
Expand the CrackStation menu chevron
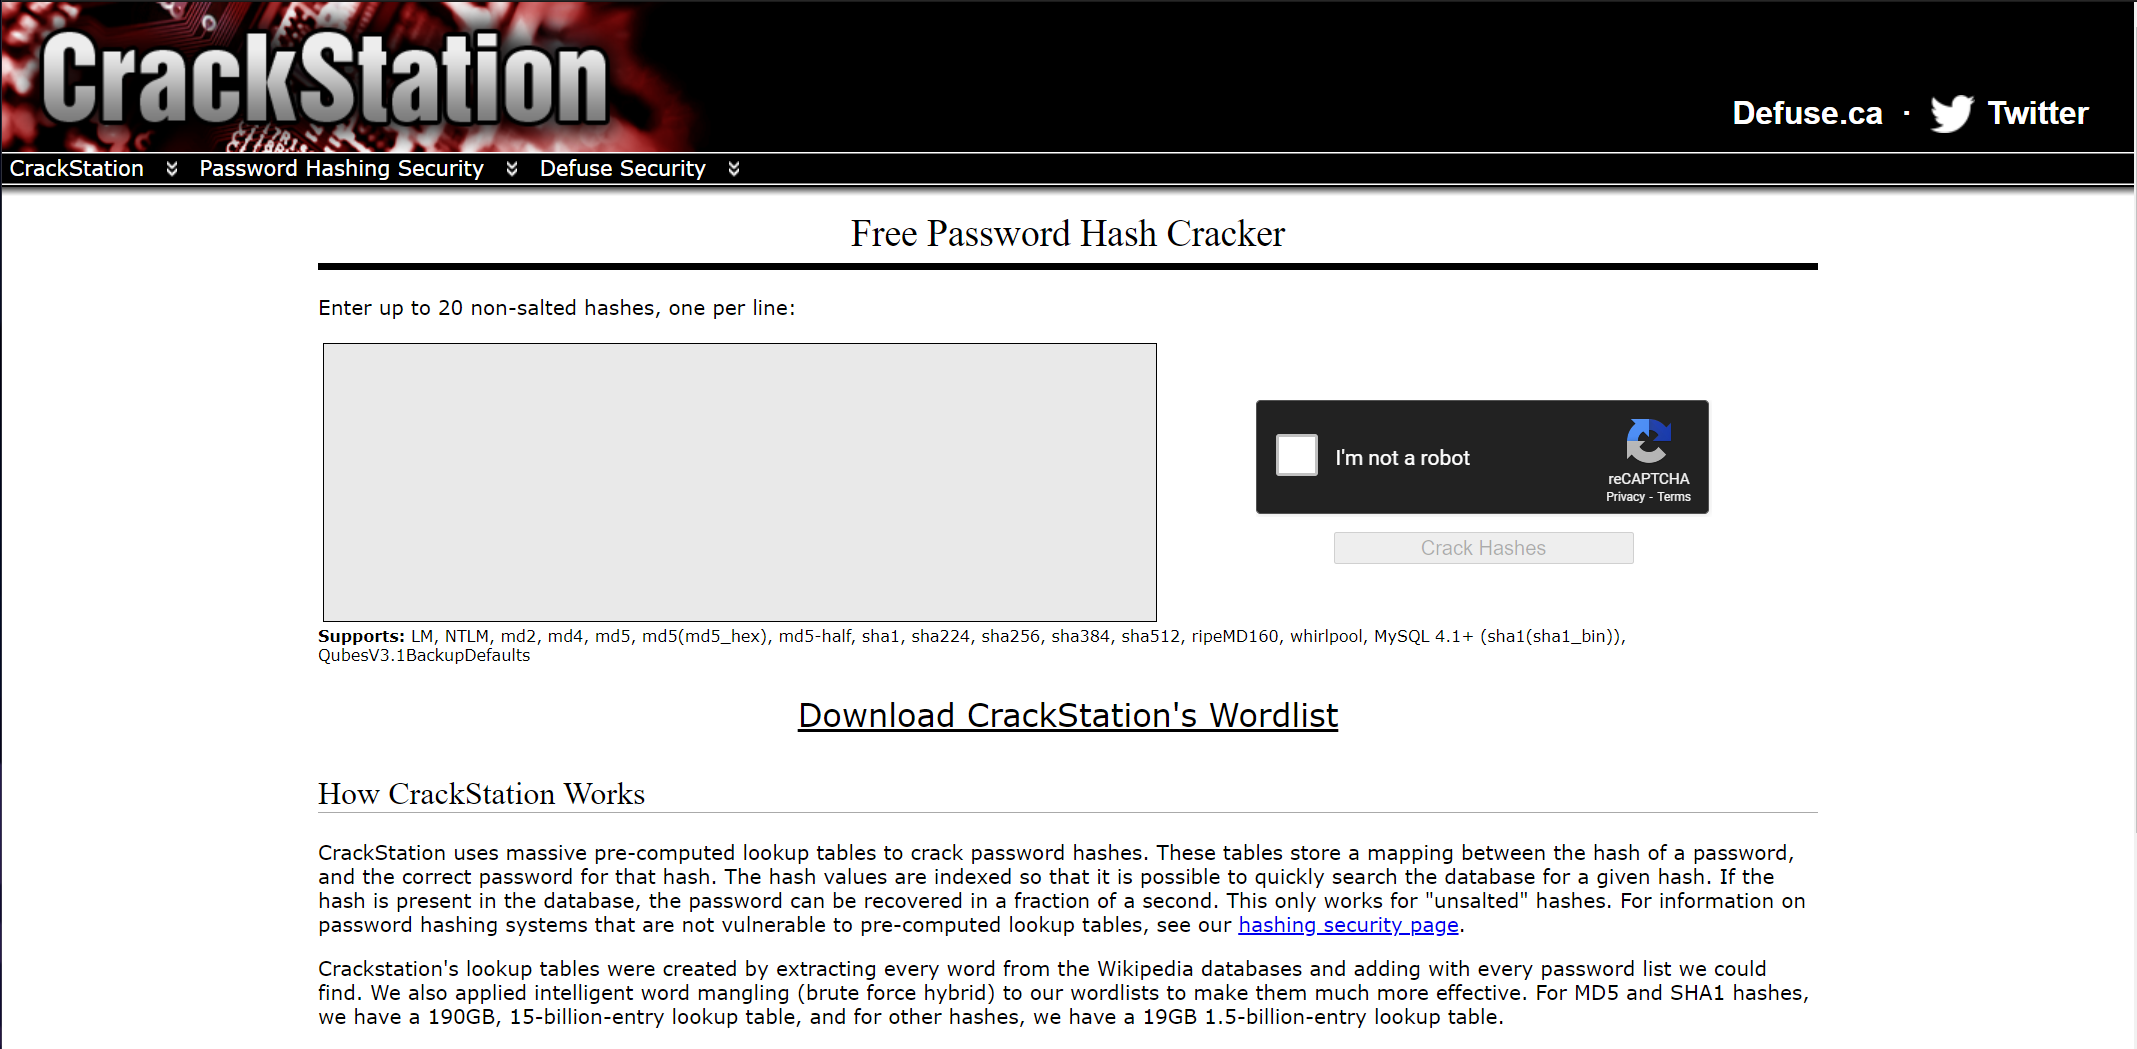click(x=172, y=168)
